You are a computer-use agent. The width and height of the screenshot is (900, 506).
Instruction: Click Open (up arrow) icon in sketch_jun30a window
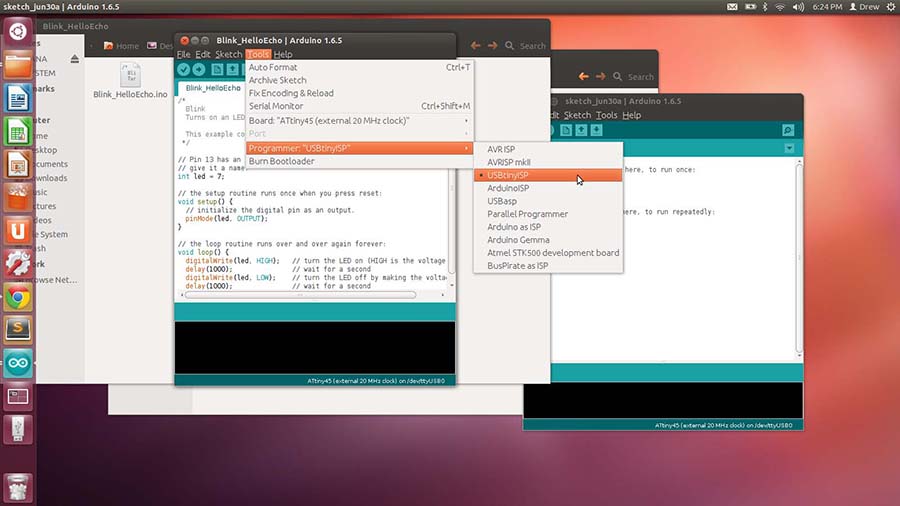tap(581, 130)
